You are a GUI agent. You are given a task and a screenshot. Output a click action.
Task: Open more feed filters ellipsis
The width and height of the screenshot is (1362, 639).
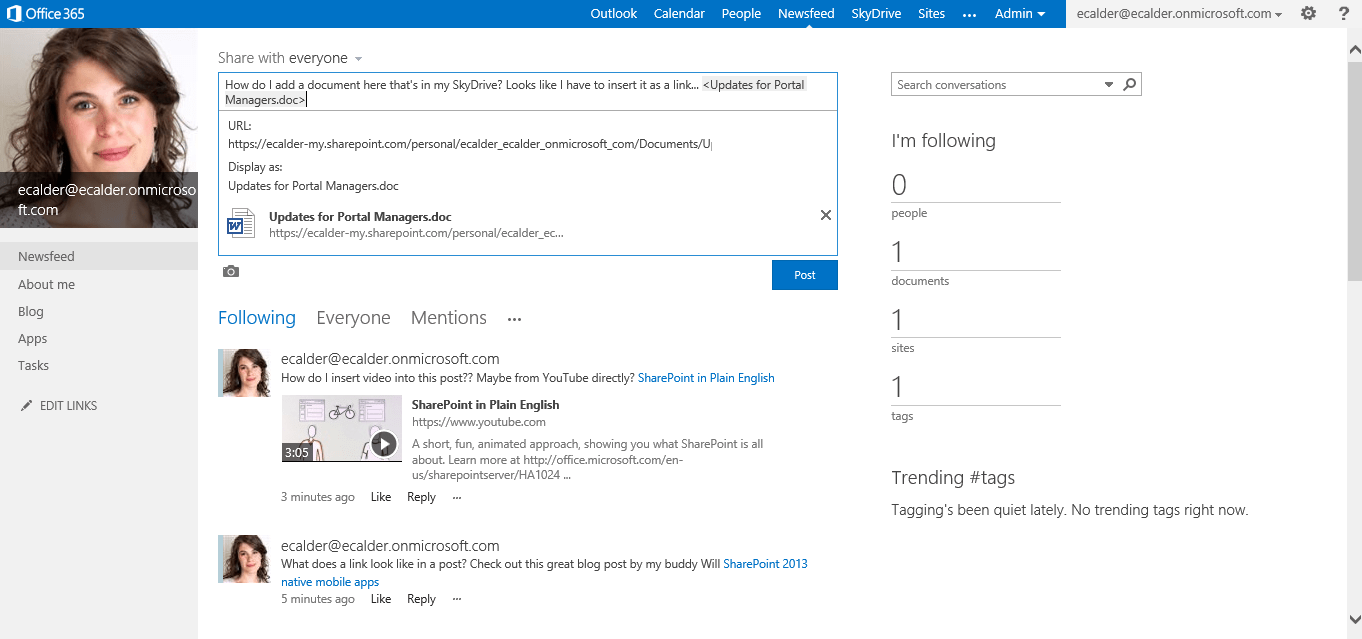[514, 319]
